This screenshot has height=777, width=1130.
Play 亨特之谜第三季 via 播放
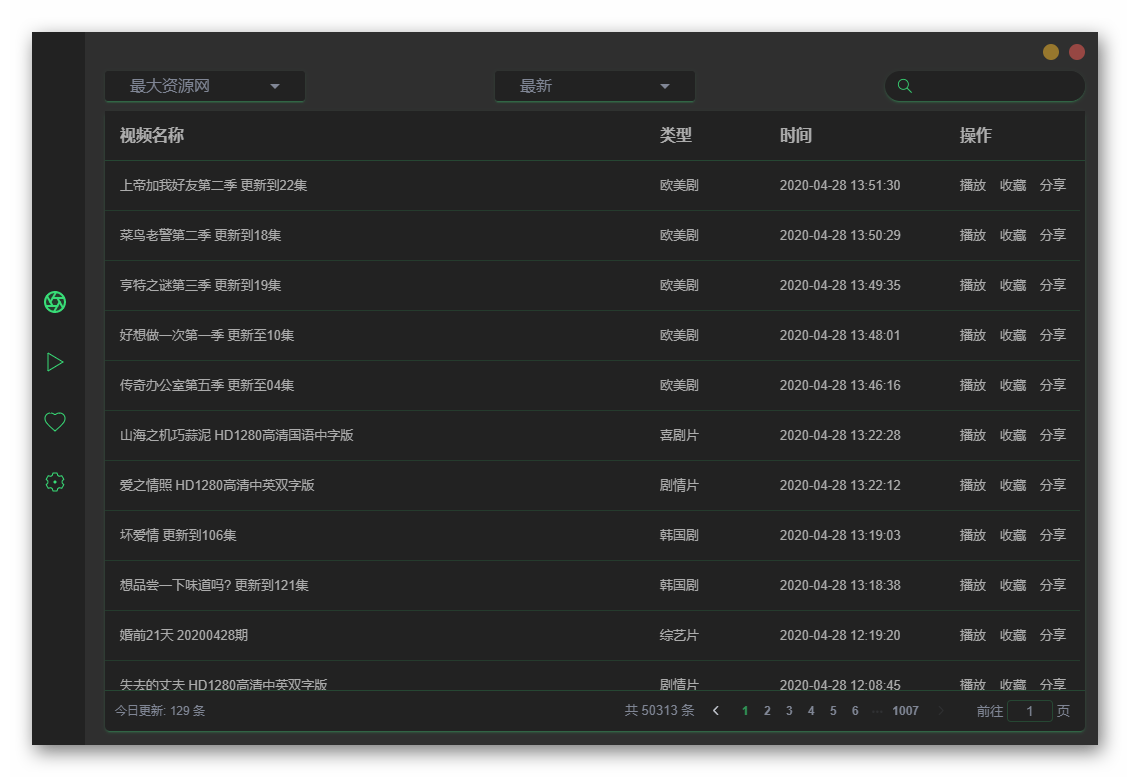click(x=972, y=285)
